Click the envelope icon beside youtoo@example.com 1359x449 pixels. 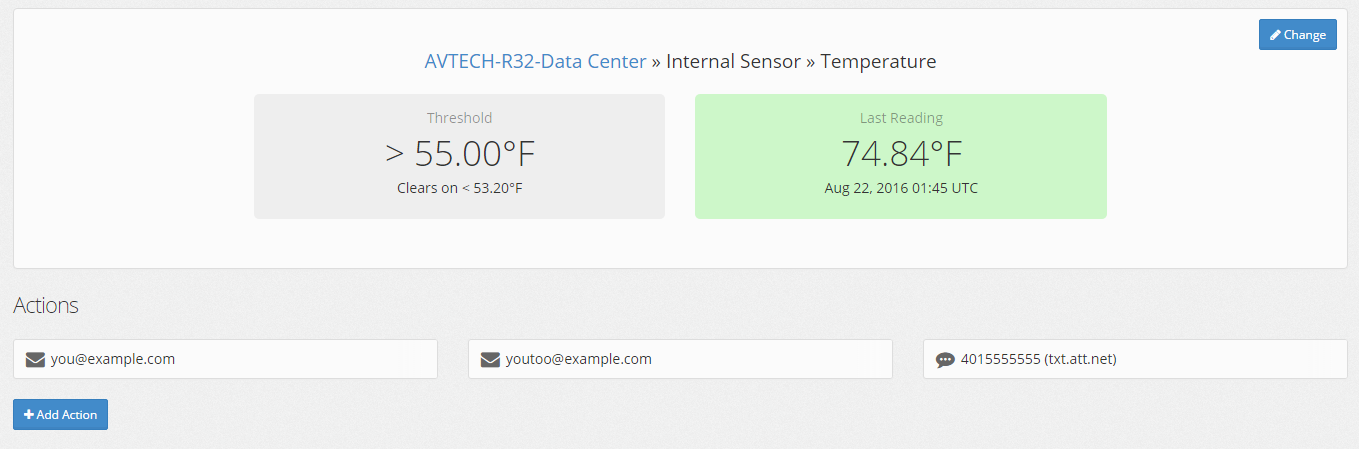click(490, 359)
